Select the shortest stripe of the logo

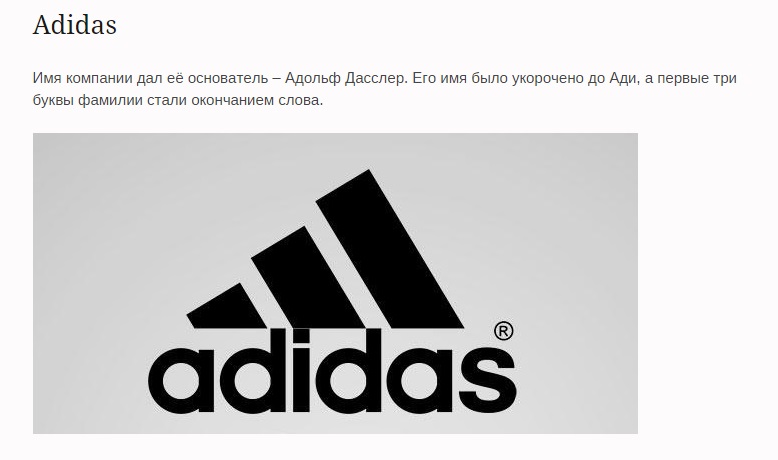pos(227,306)
